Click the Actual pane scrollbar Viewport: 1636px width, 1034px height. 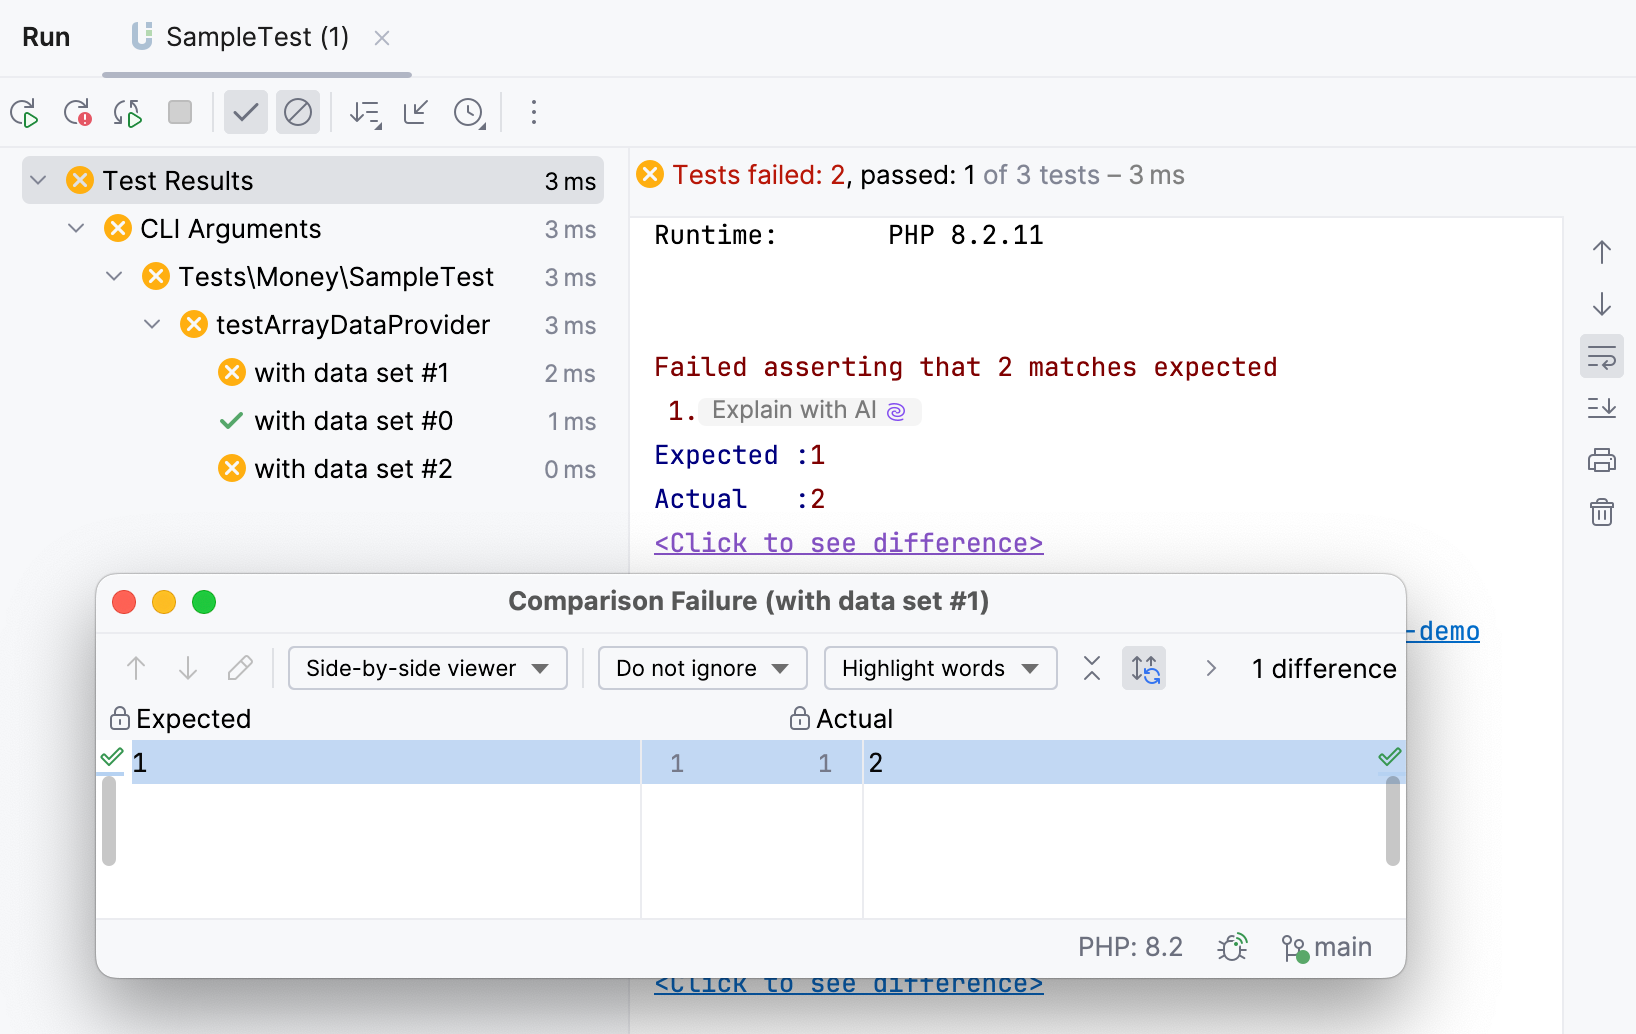click(1392, 821)
